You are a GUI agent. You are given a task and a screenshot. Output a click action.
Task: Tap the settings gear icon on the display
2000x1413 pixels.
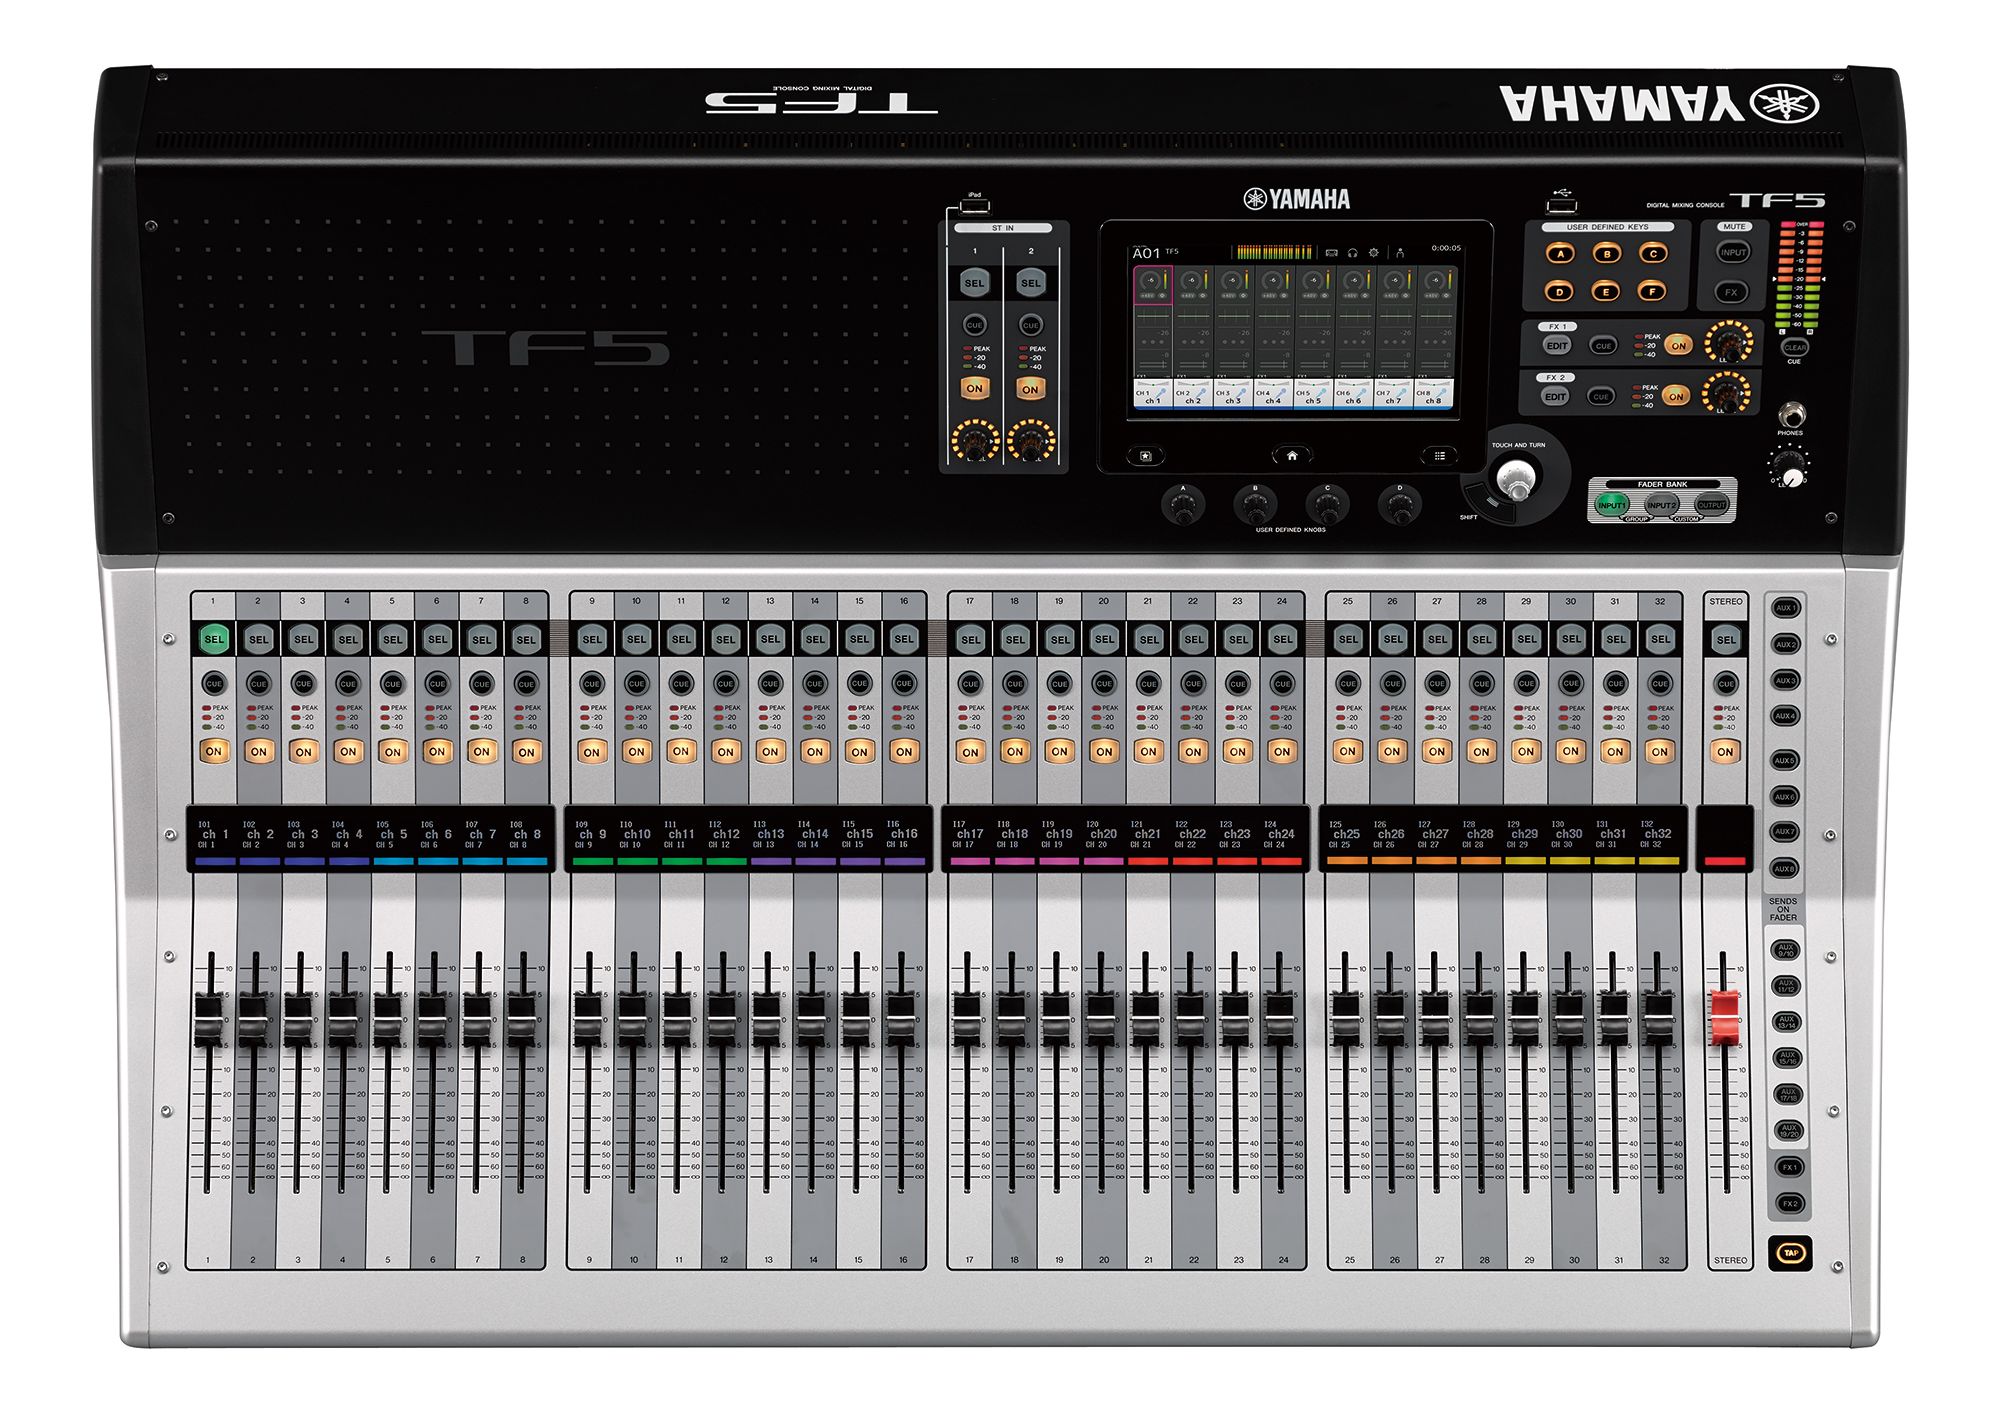click(x=1374, y=253)
